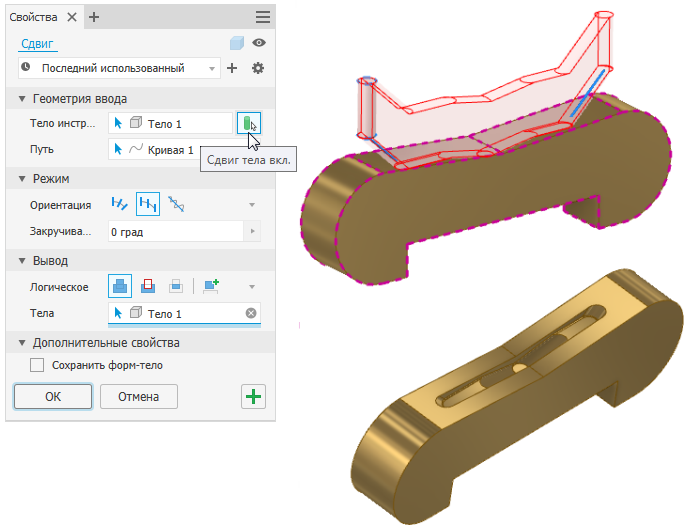The image size is (684, 530).
Task: Select the New Solid output icon
Action: pos(211,286)
